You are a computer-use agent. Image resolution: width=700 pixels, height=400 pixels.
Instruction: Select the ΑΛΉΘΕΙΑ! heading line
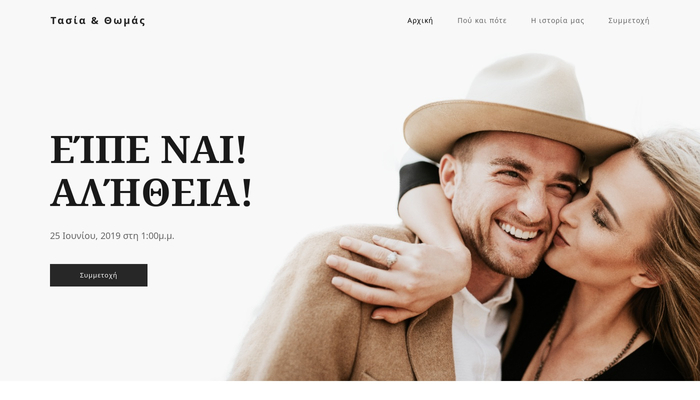pyautogui.click(x=151, y=192)
